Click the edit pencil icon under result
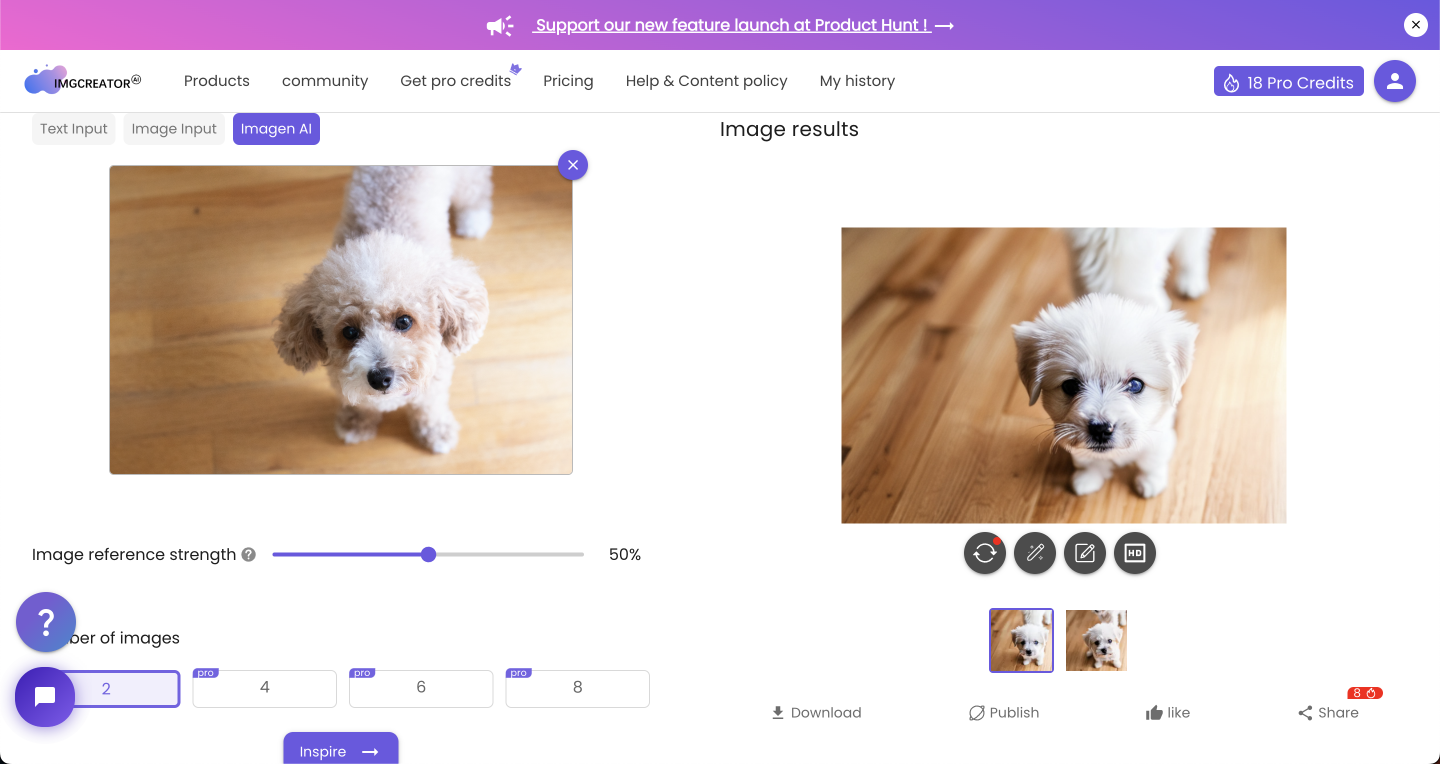The image size is (1440, 764). point(1084,553)
